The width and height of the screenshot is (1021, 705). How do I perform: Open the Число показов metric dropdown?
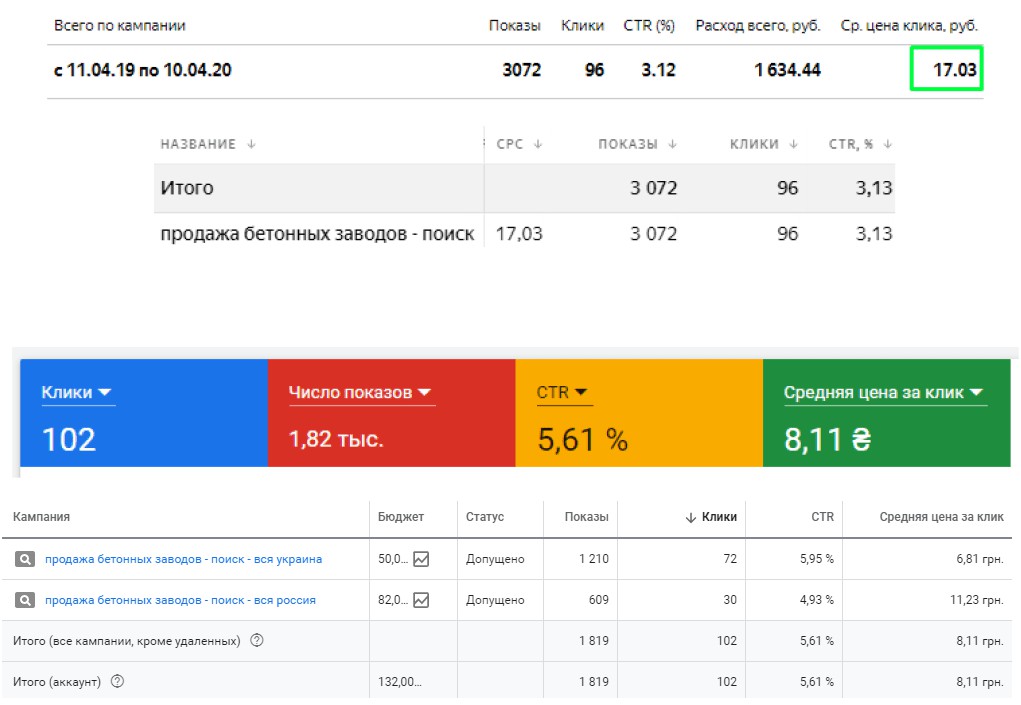[361, 393]
